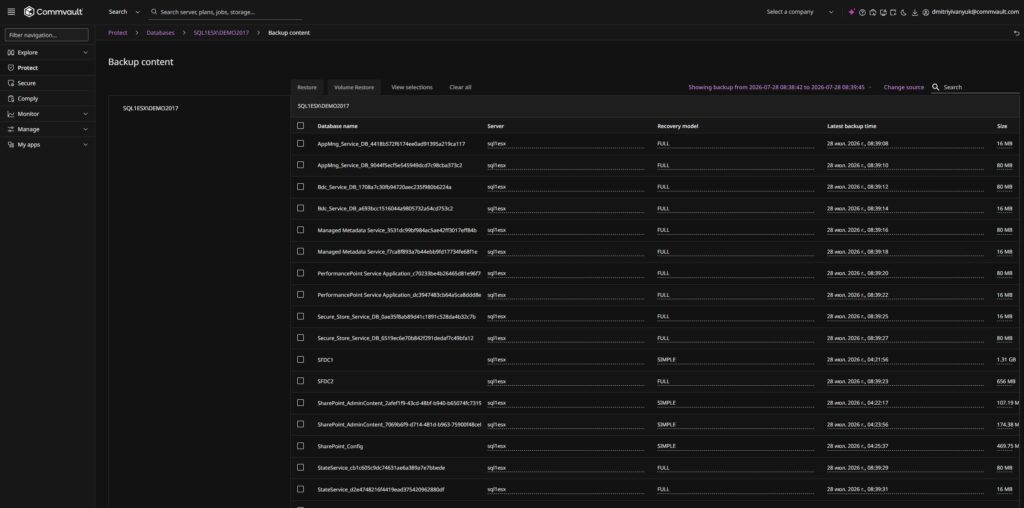Check the AppMng_Service_DB_4418b572 row checkbox
Screen dimensions: 1024x508
click(300, 143)
